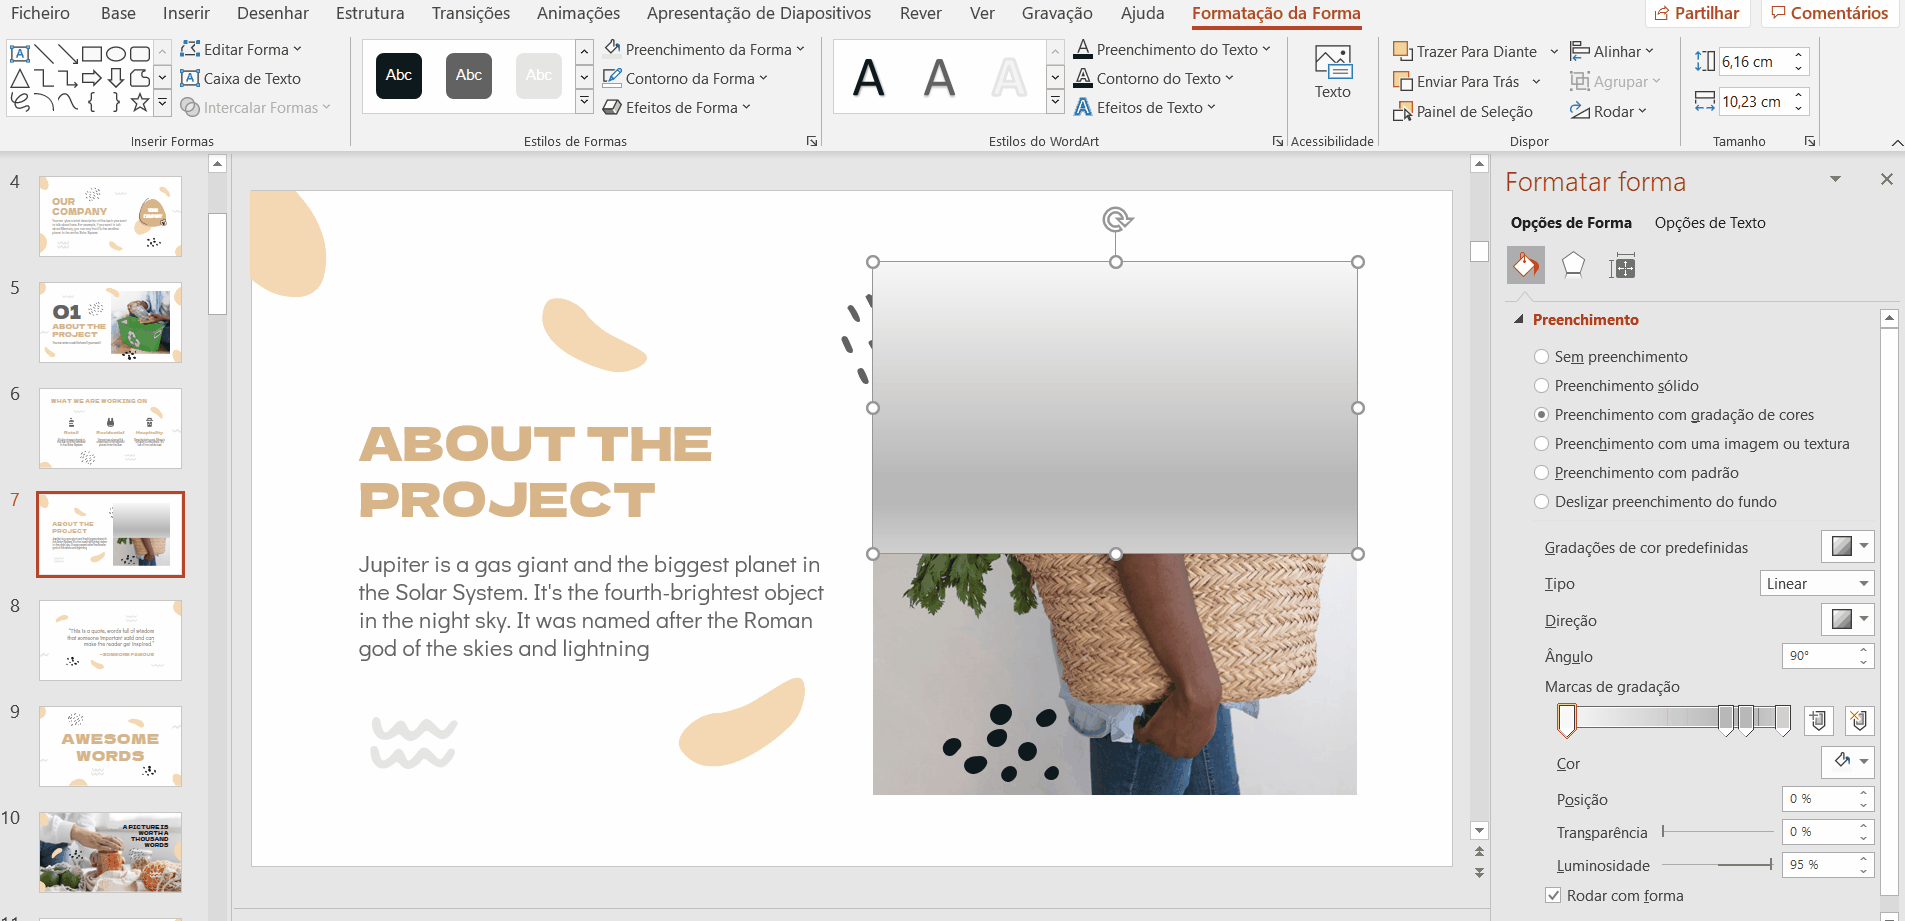Switch to the Animações ribbon tab

click(x=578, y=13)
